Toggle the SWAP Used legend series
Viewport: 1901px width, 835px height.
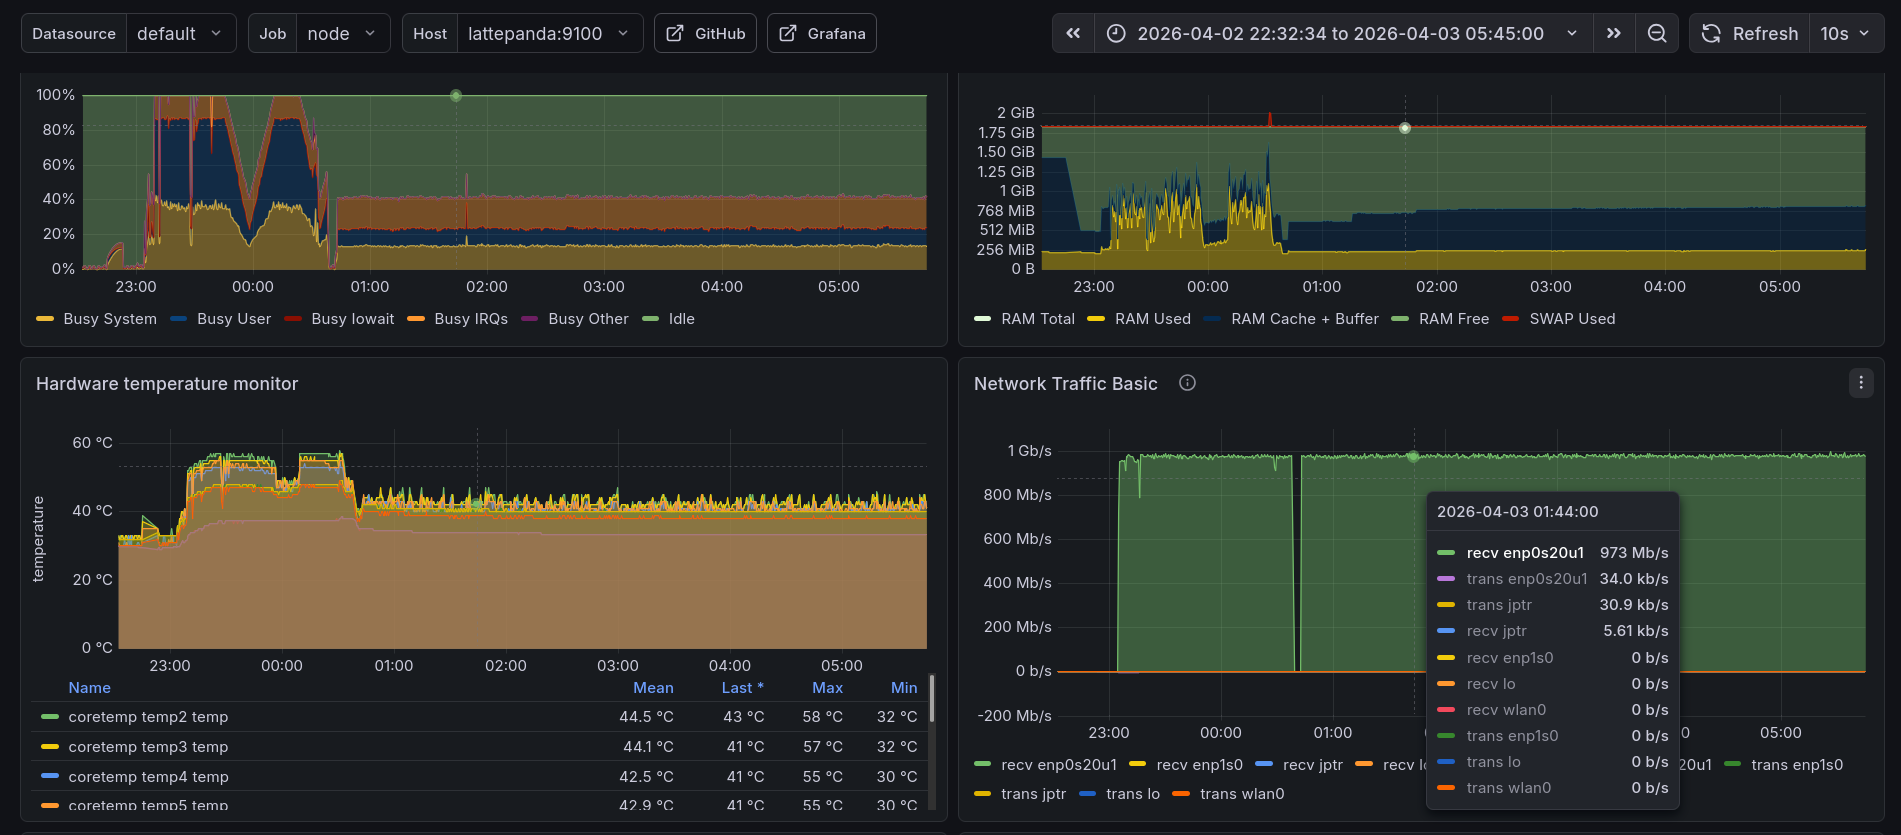pos(1571,319)
